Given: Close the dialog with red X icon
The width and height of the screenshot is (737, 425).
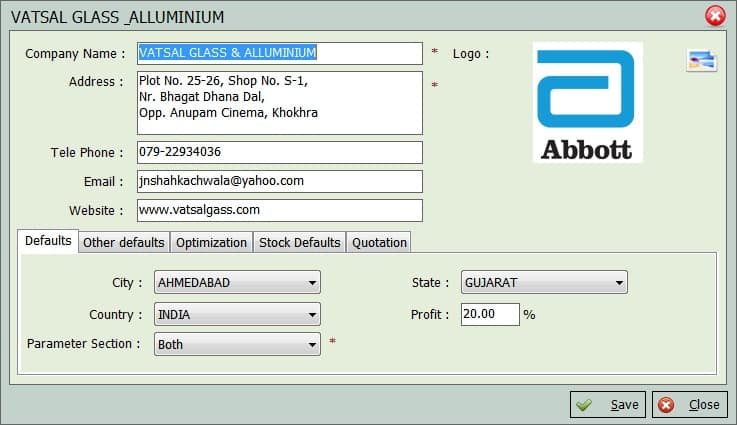Looking at the screenshot, I should tap(715, 16).
